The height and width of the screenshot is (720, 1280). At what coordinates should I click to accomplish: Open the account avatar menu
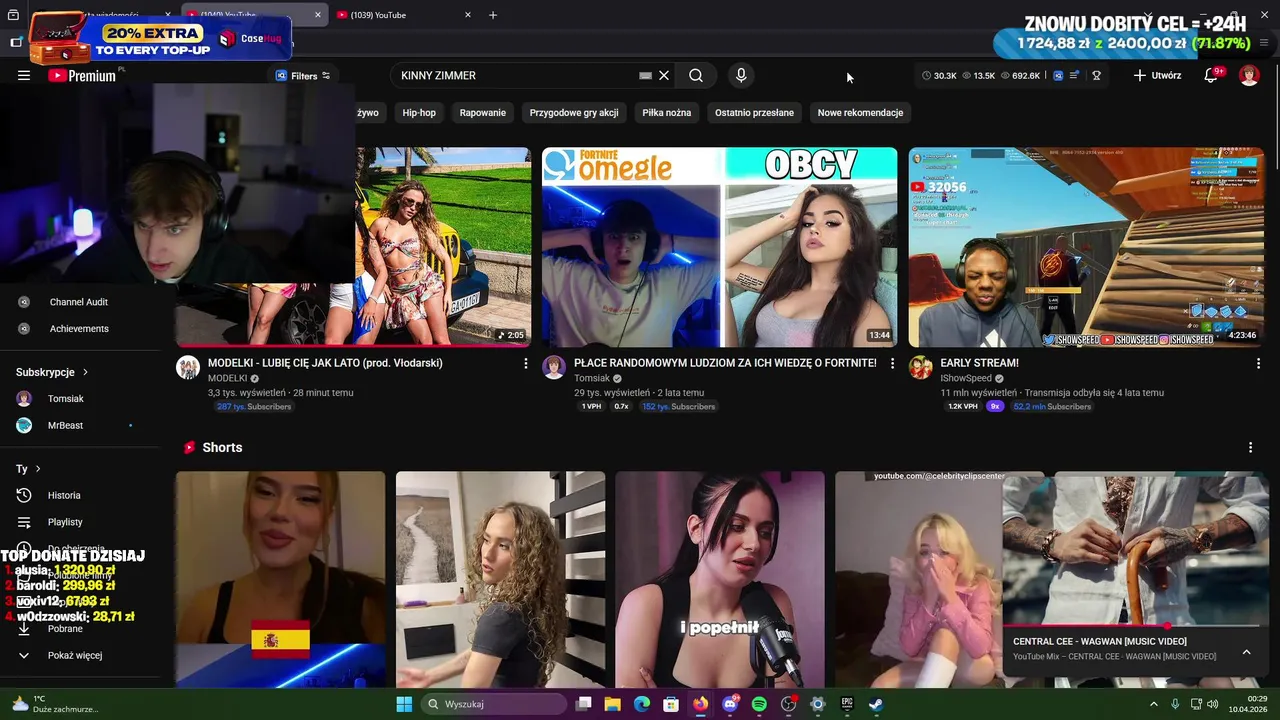click(1249, 75)
